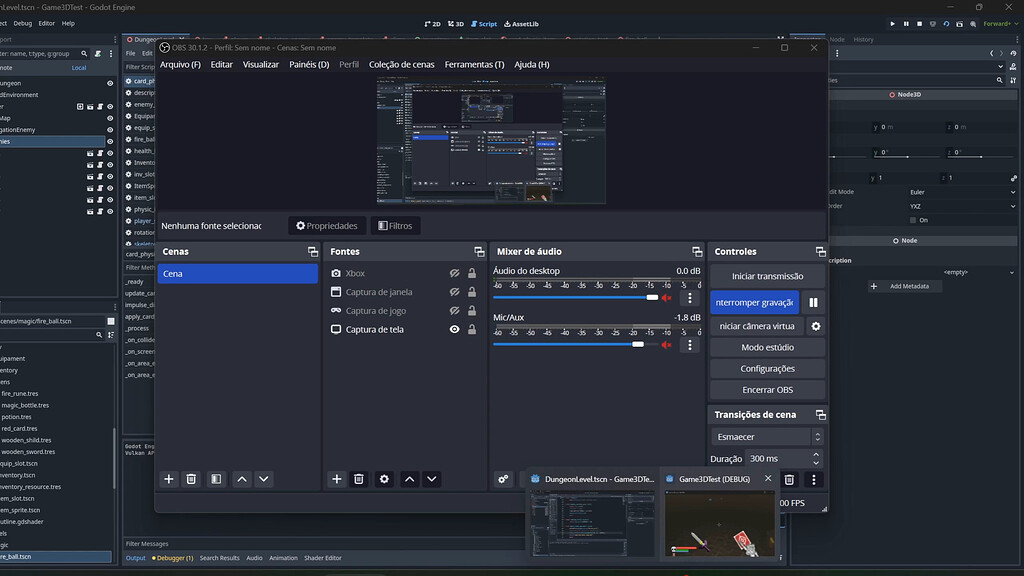This screenshot has height=576, width=1024.
Task: Show the hidden Captura de jogo source
Action: 456,310
